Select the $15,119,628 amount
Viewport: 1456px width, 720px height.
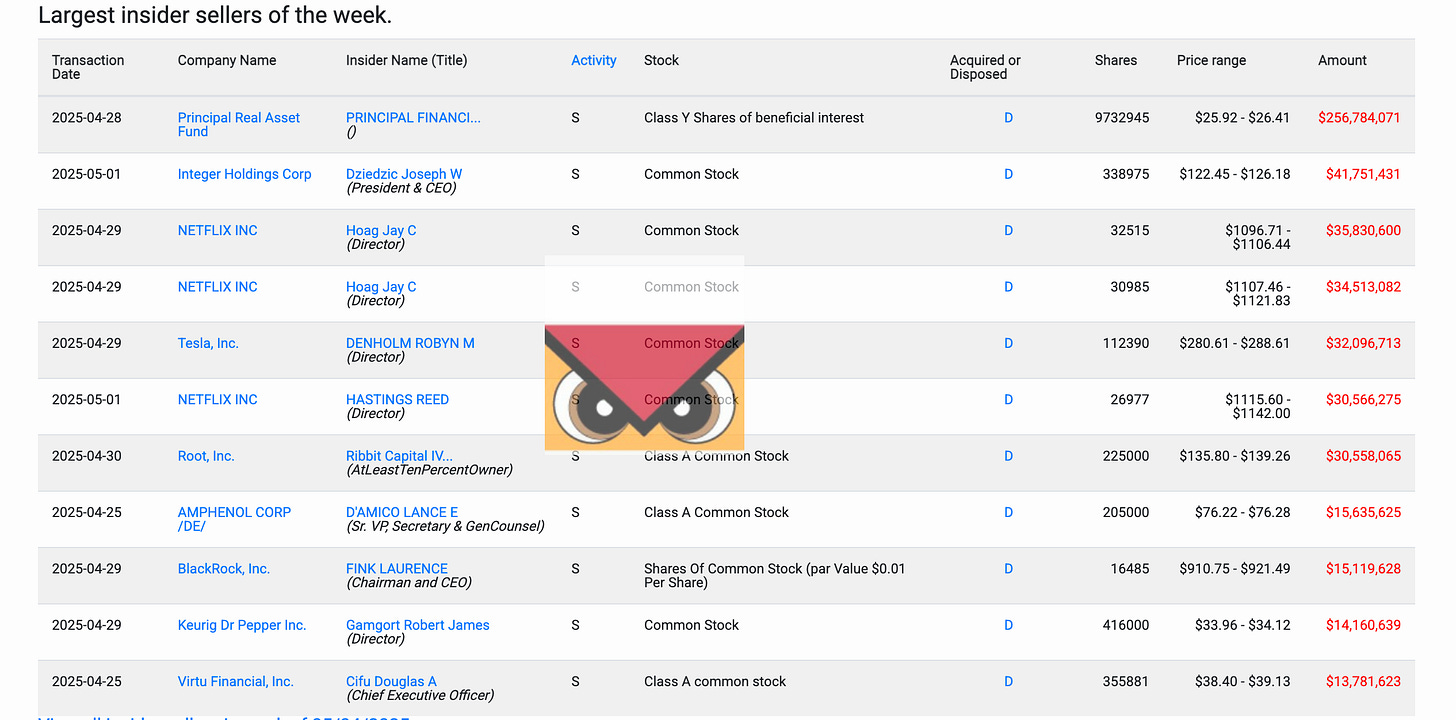click(1363, 569)
